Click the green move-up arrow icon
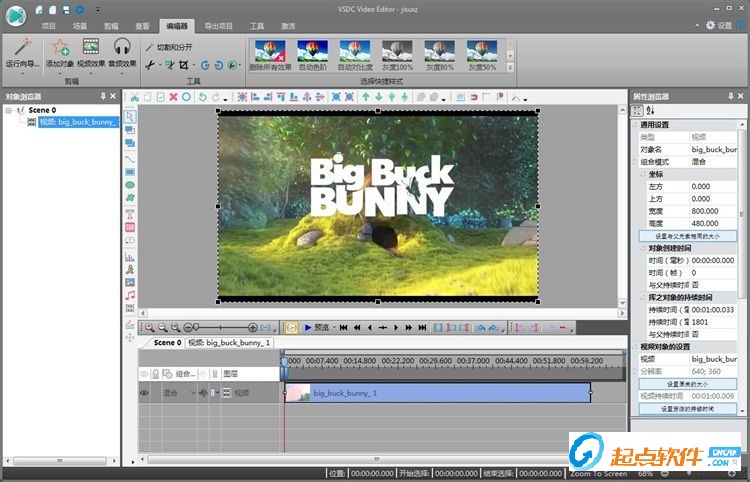 click(x=366, y=97)
